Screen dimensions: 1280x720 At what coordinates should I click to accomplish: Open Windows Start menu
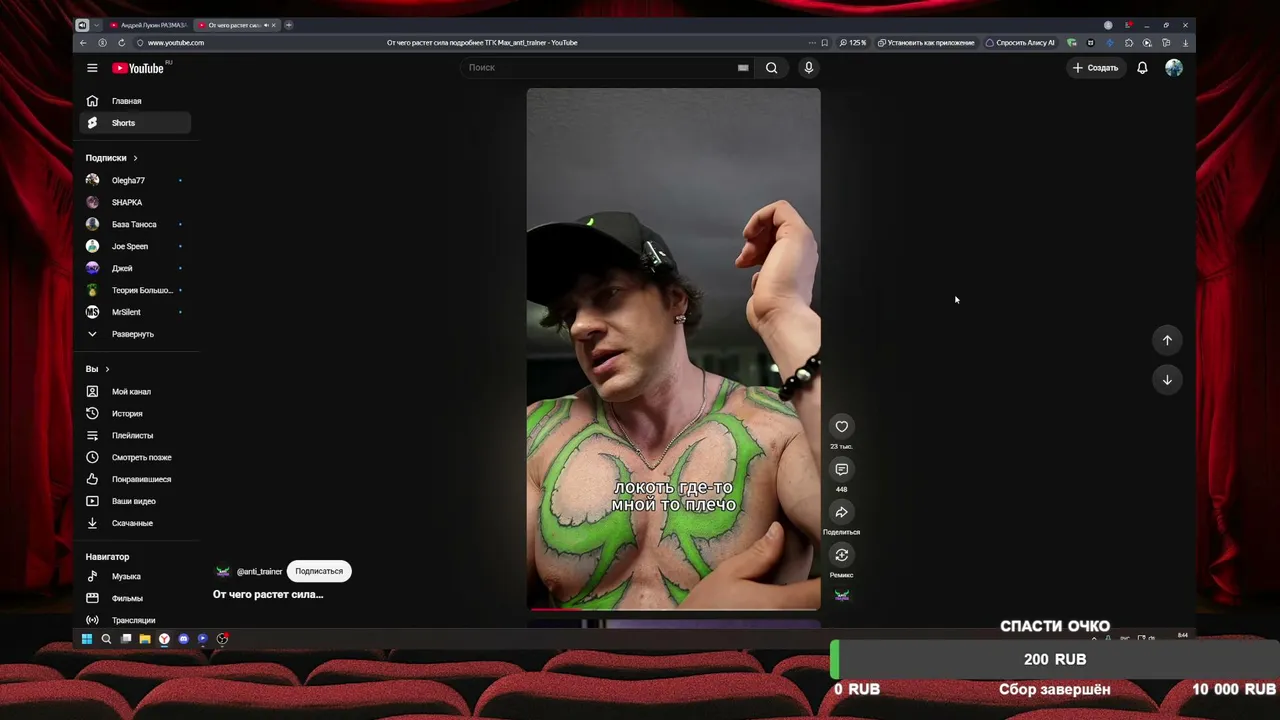(87, 639)
